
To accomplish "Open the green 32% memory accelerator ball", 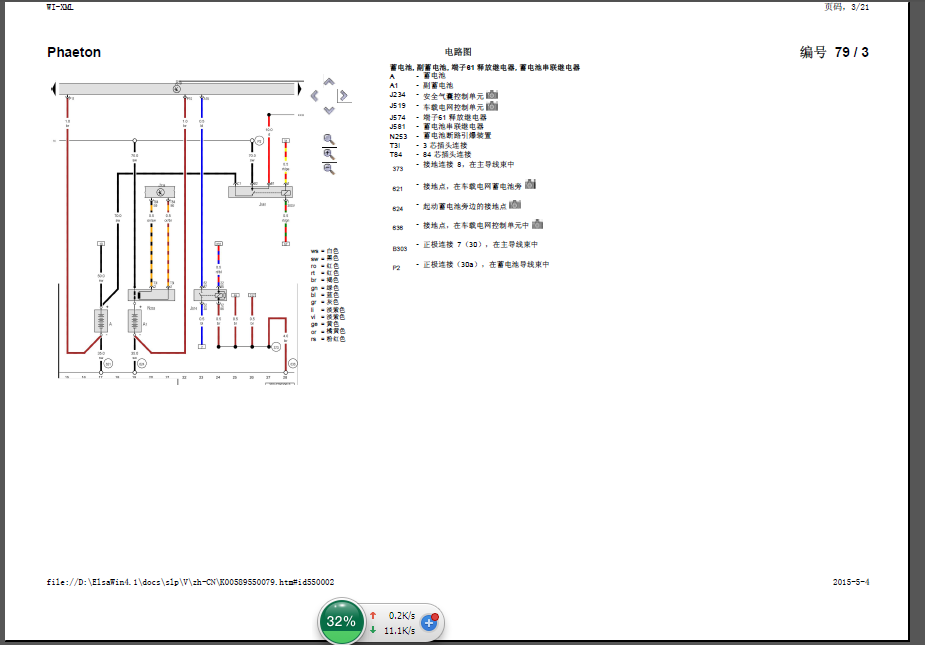I will tap(341, 621).
